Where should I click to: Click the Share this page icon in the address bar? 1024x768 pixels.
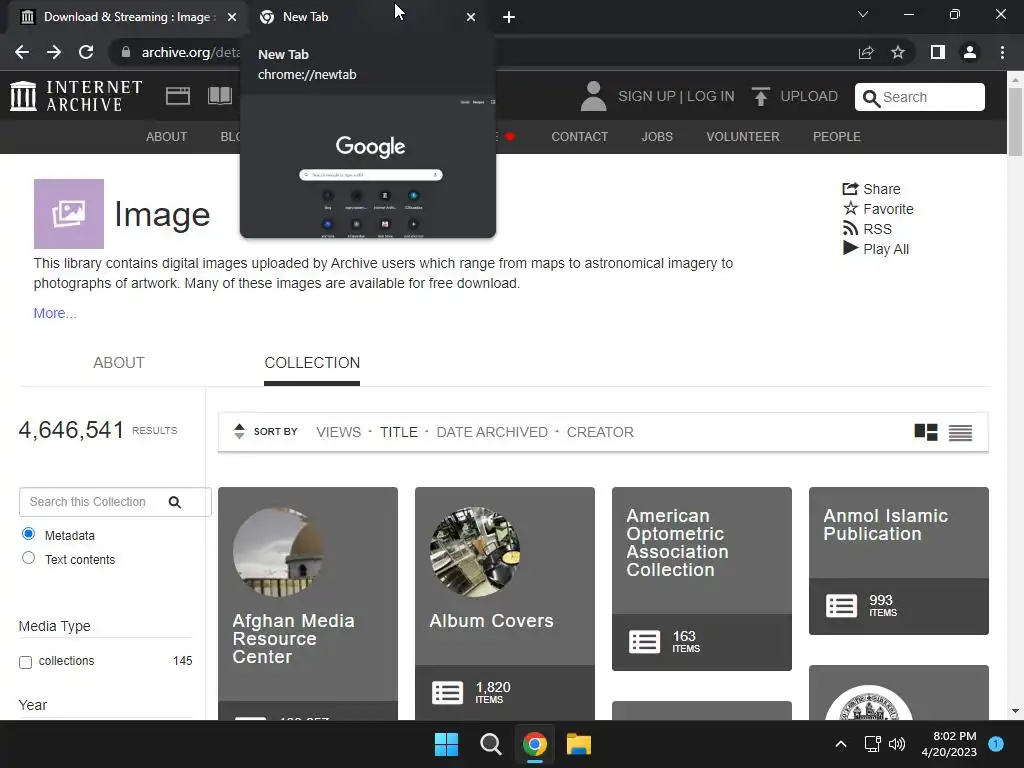[866, 52]
